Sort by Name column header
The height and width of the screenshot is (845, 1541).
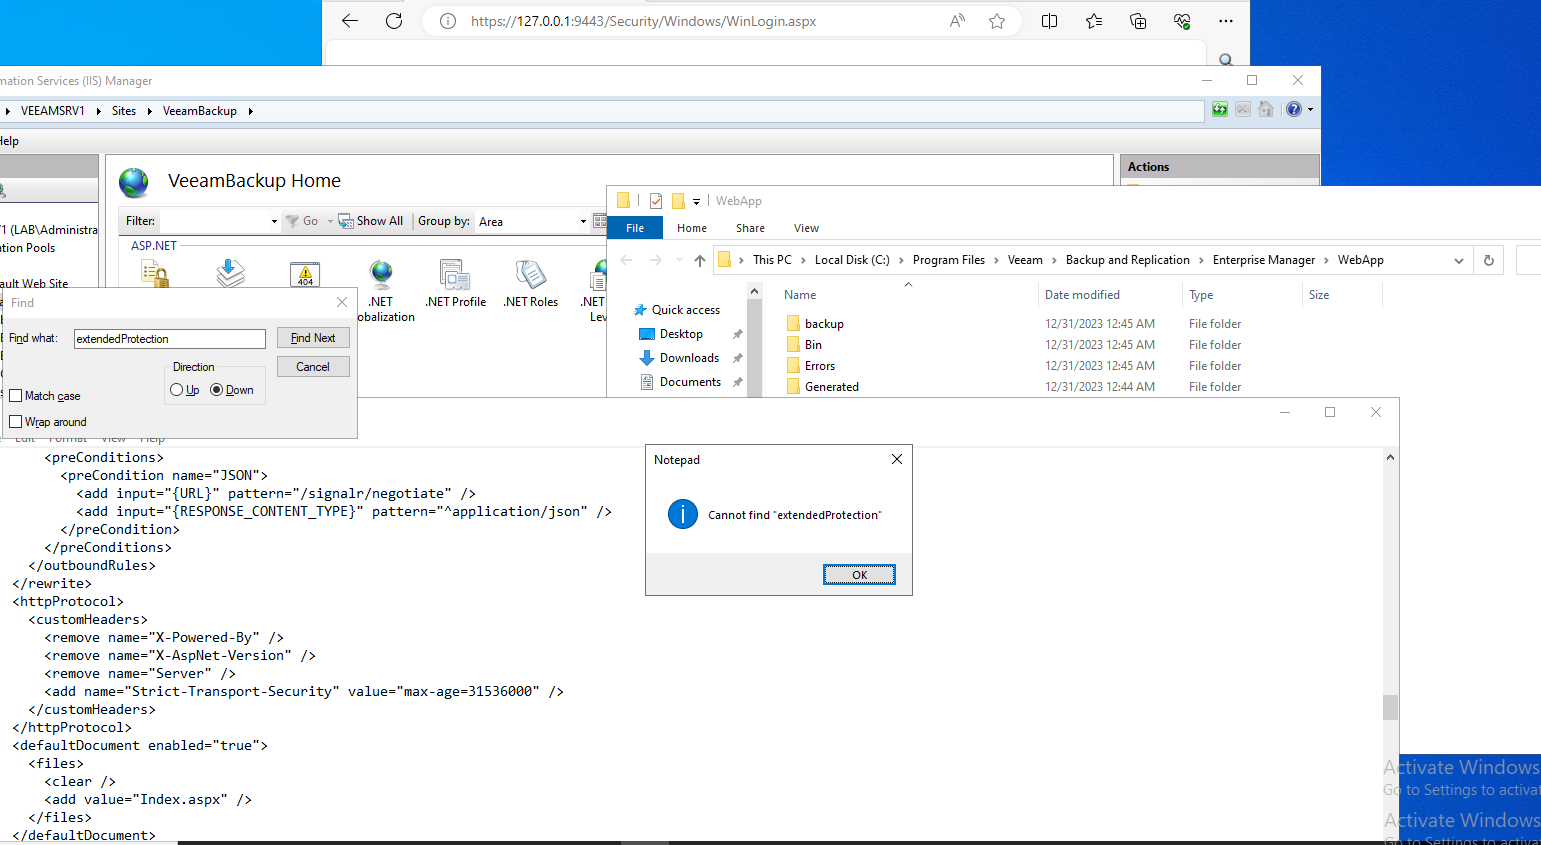[800, 295]
